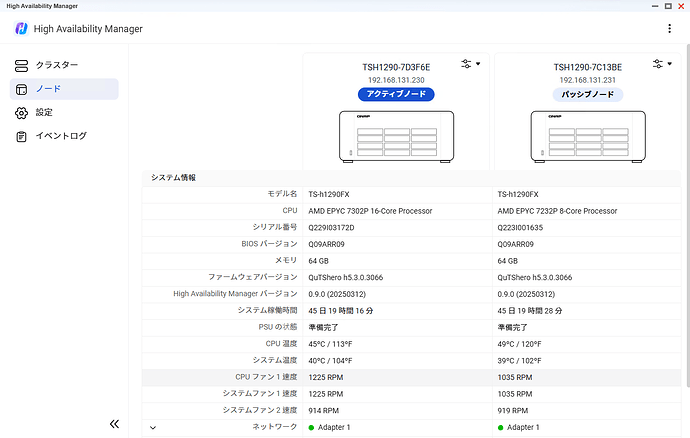The height and width of the screenshot is (438, 690).
Task: Collapse sidebar with double chevron icon
Action: pyautogui.click(x=114, y=424)
